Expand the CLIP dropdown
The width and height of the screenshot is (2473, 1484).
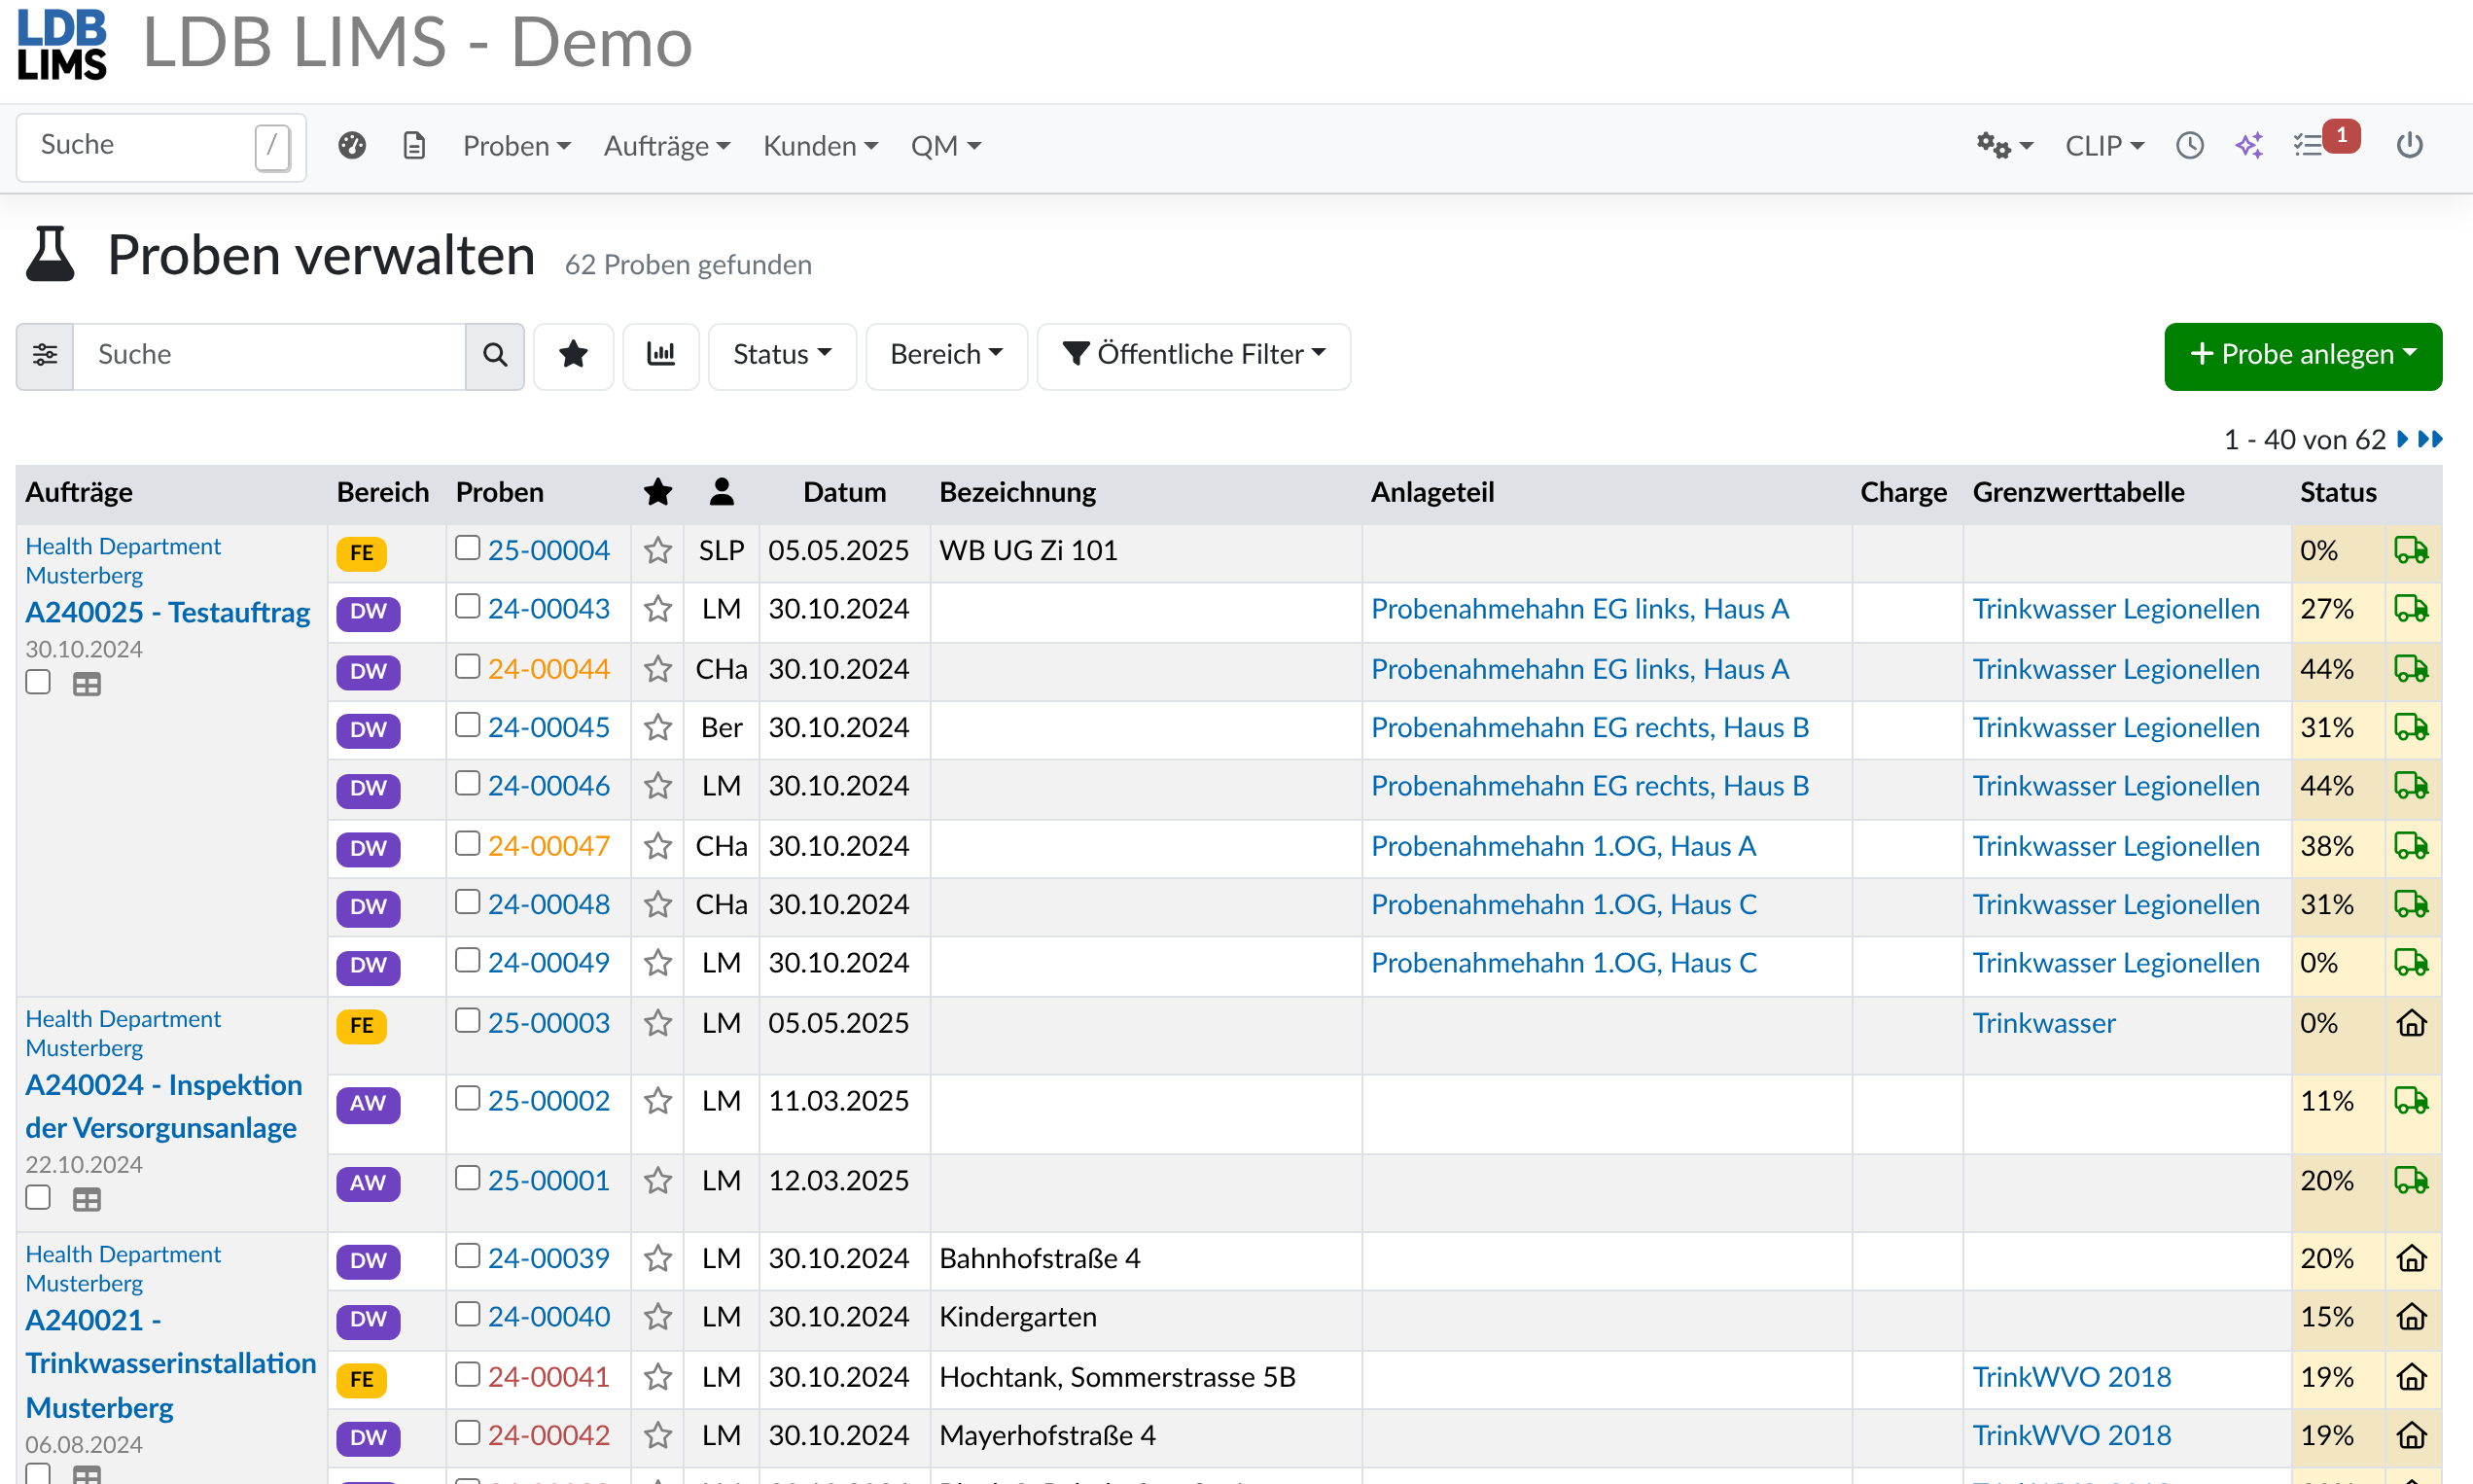pos(2105,146)
